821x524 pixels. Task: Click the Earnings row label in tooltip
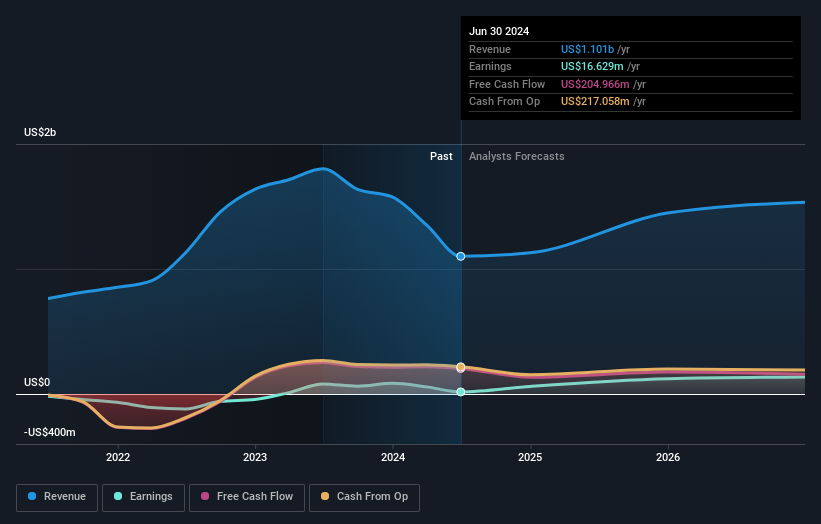click(490, 66)
